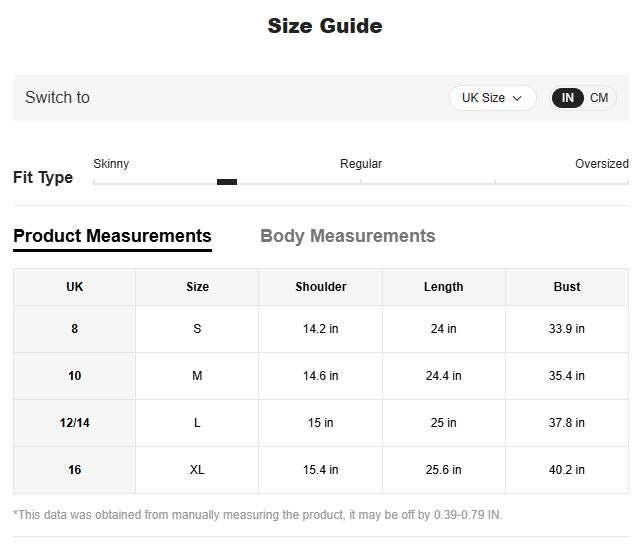Screen dimensions: 644x546
Task: Click the Skinny fit label
Action: [x=111, y=164]
